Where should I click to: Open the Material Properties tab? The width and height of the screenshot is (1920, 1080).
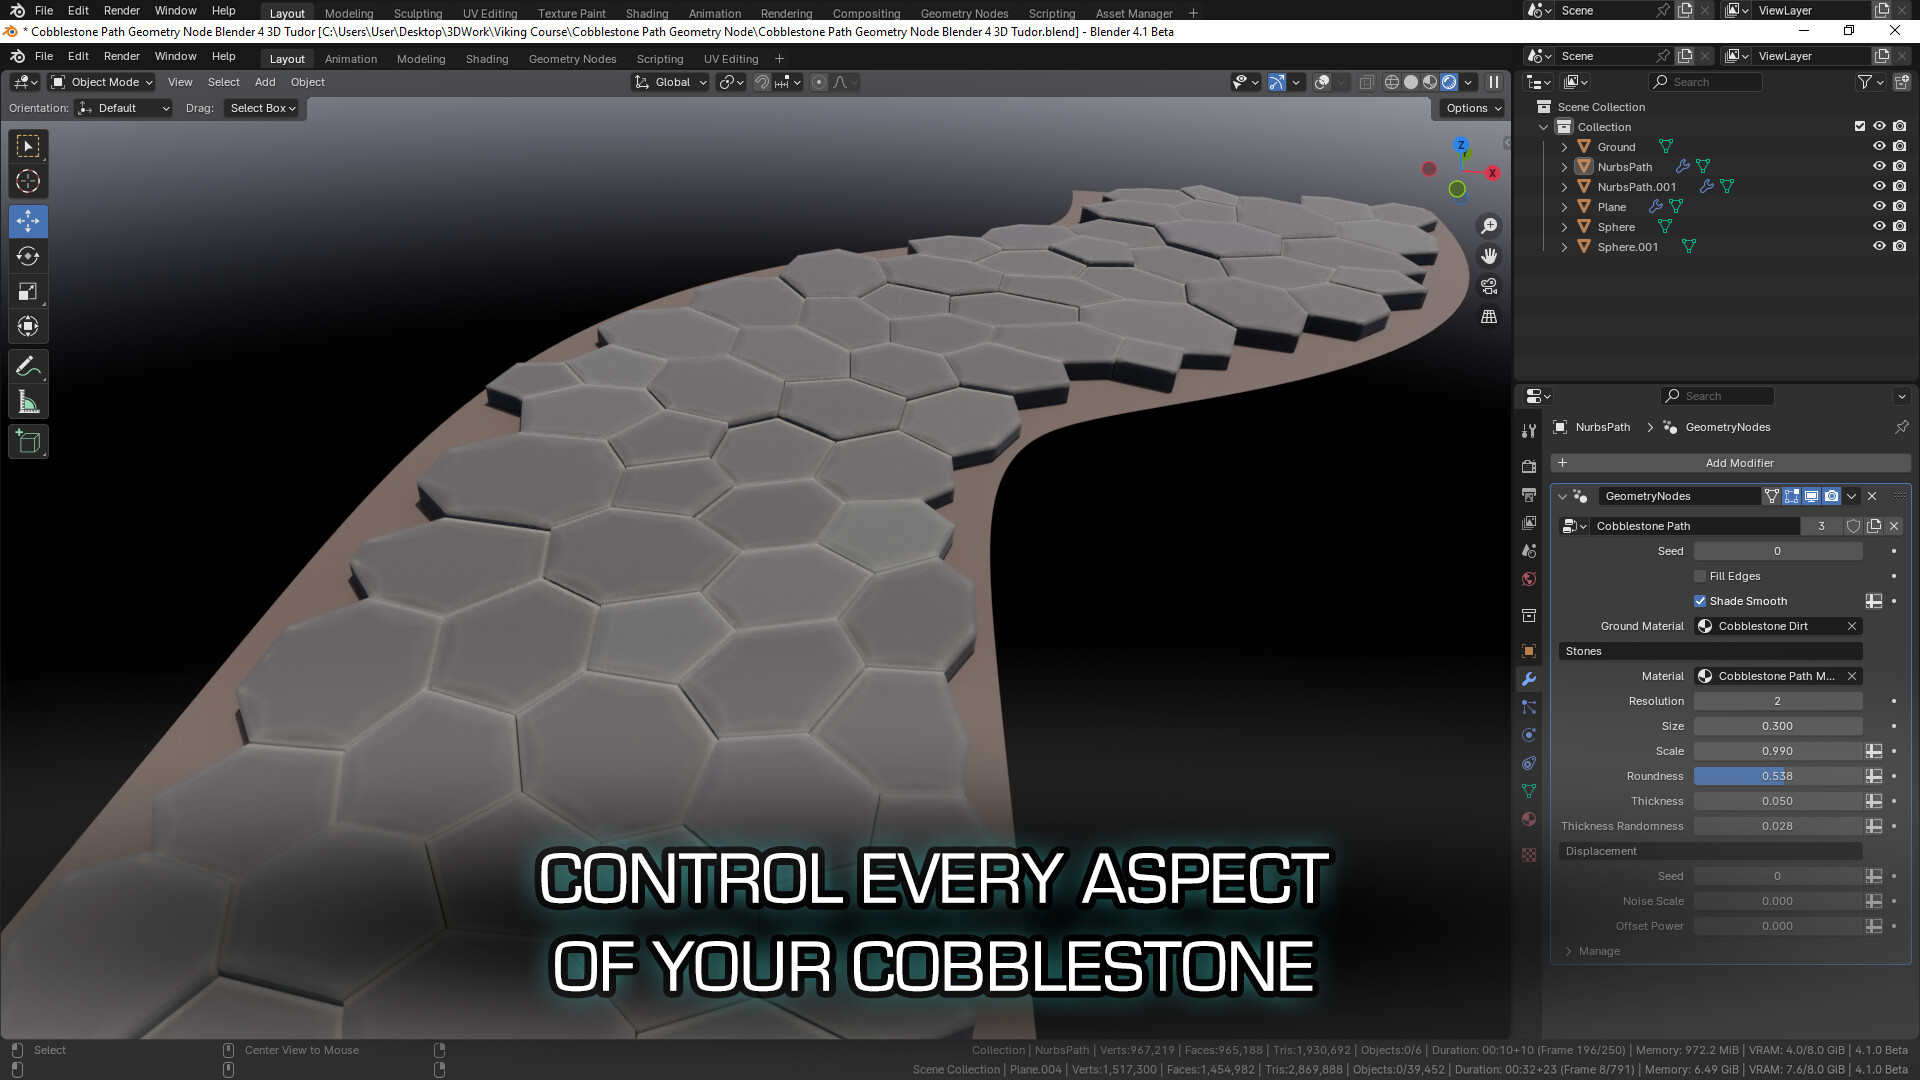1528,819
